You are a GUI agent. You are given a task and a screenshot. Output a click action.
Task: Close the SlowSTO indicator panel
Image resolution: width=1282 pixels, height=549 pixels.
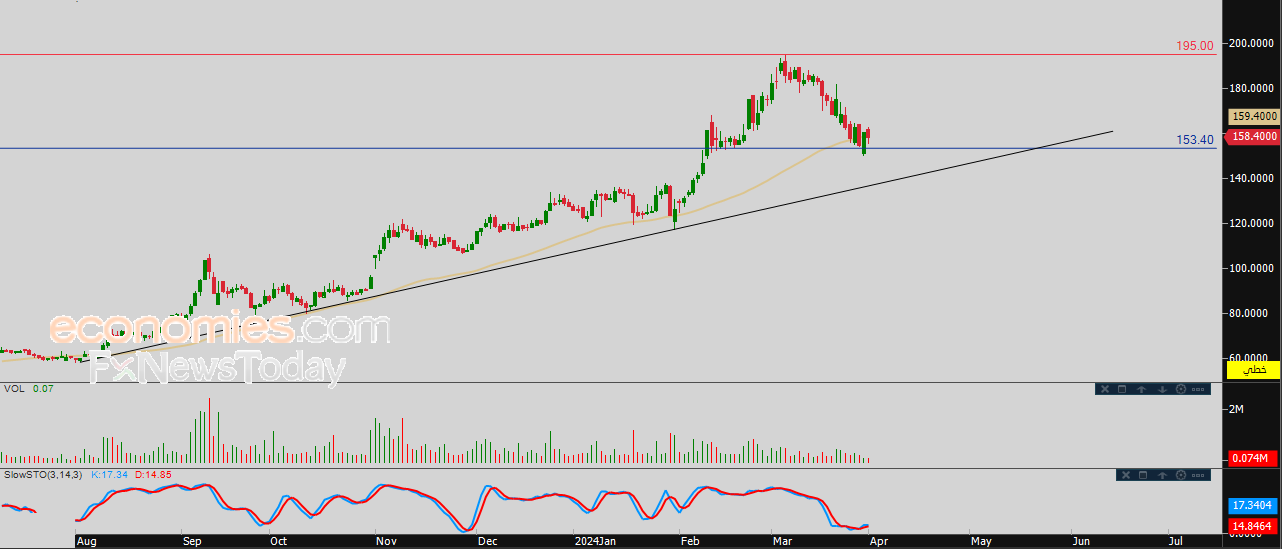pos(1126,475)
